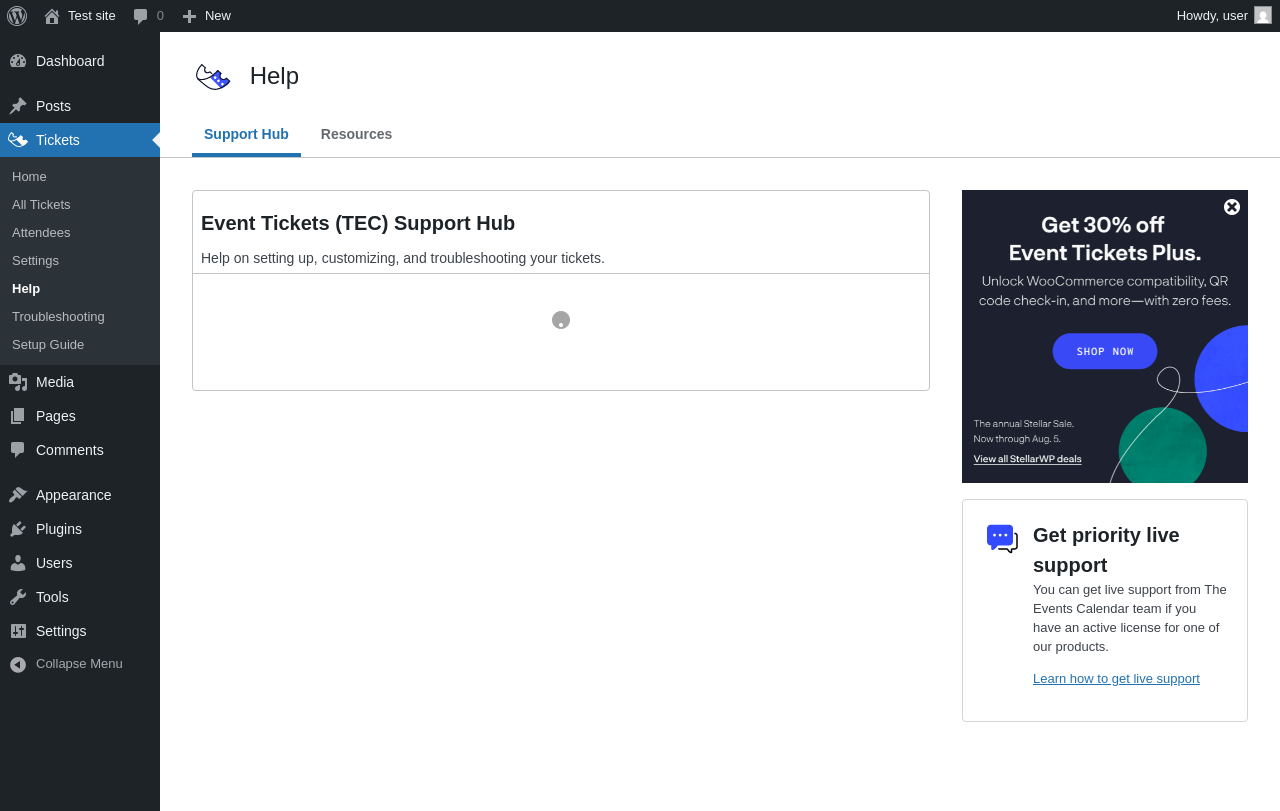Click the SHOP NOW button

coord(1105,351)
